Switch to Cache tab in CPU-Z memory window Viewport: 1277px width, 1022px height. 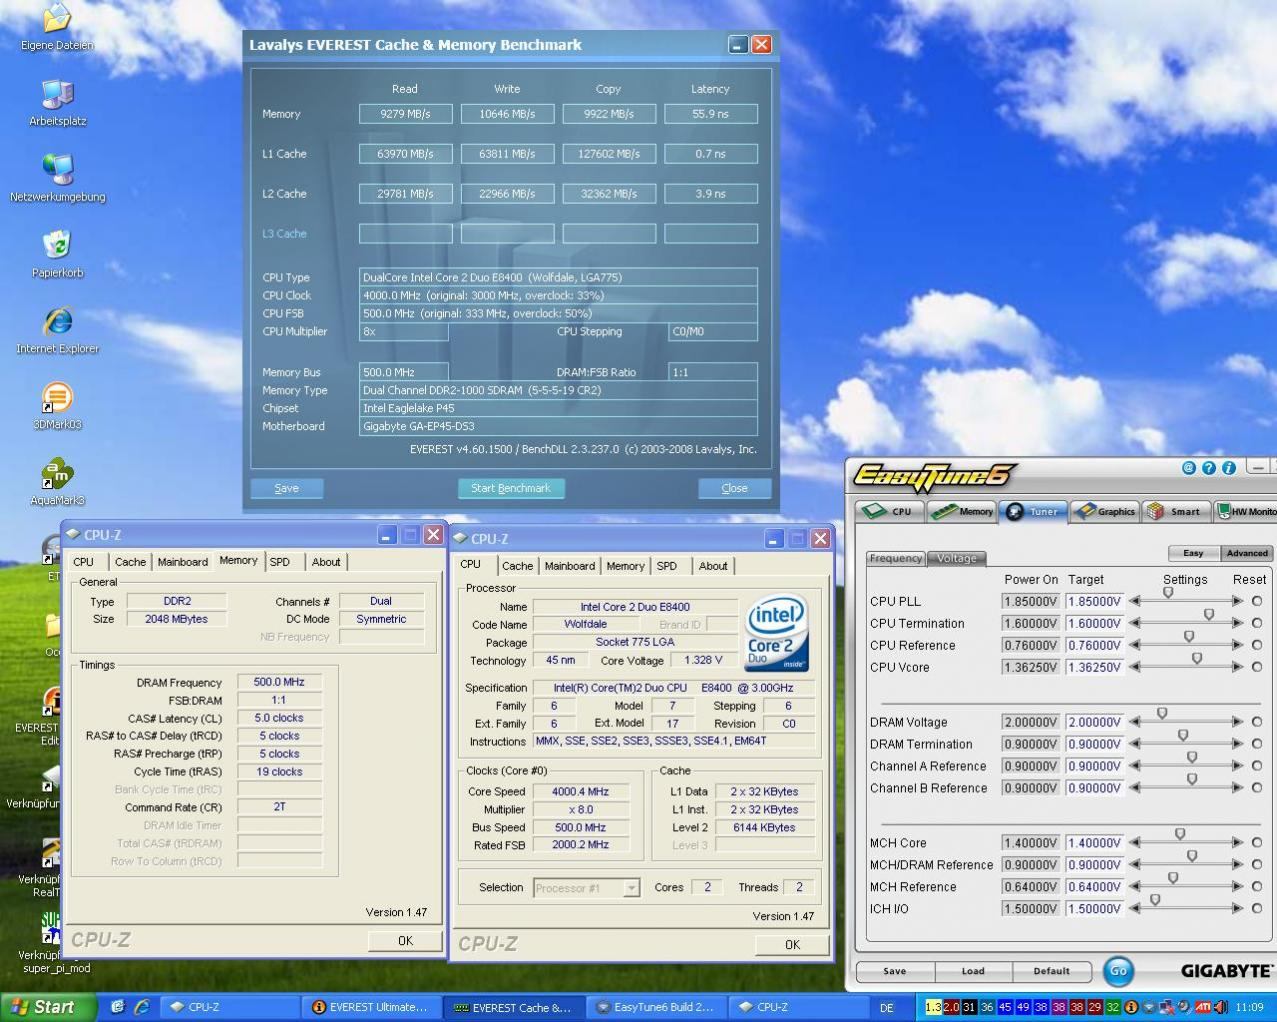click(130, 562)
